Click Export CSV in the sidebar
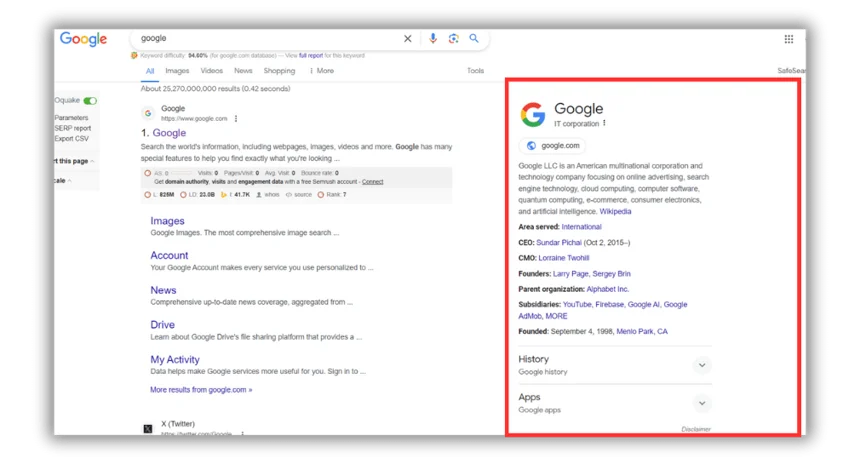Image resolution: width=860 pixels, height=464 pixels. click(71, 139)
